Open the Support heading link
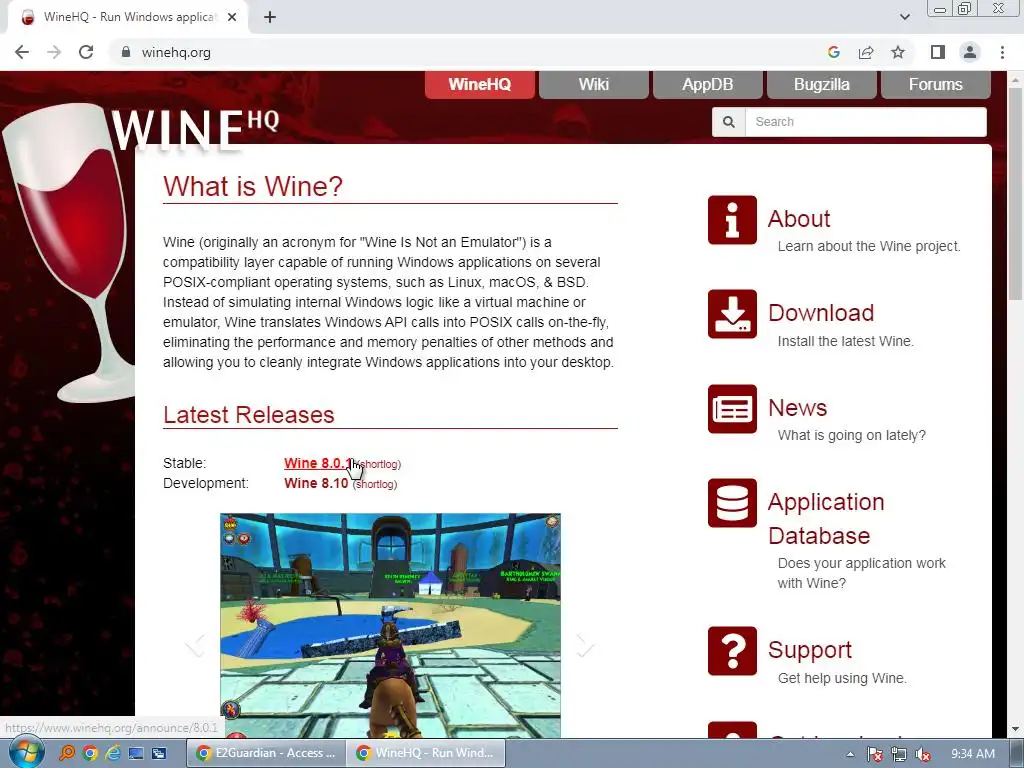Screen dimensions: 1024x768 810,650
